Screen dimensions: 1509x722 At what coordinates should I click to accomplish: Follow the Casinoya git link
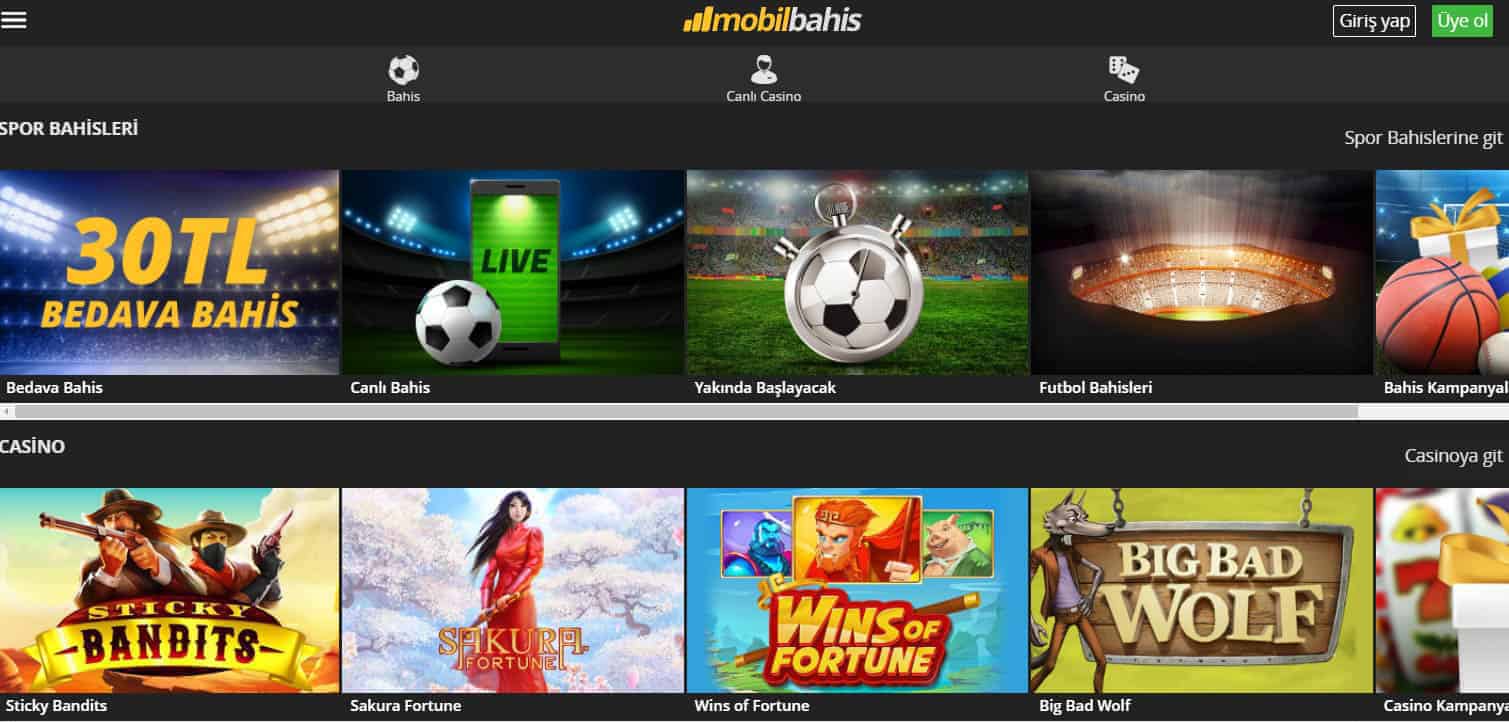tap(1453, 456)
